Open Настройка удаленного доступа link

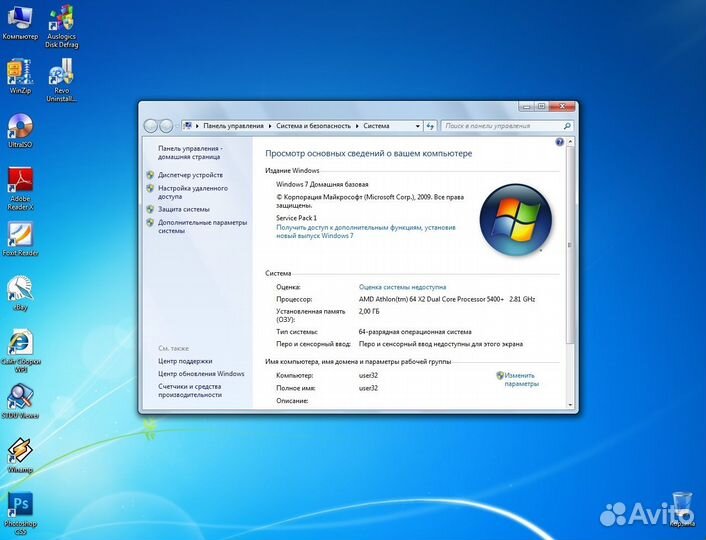coord(193,192)
